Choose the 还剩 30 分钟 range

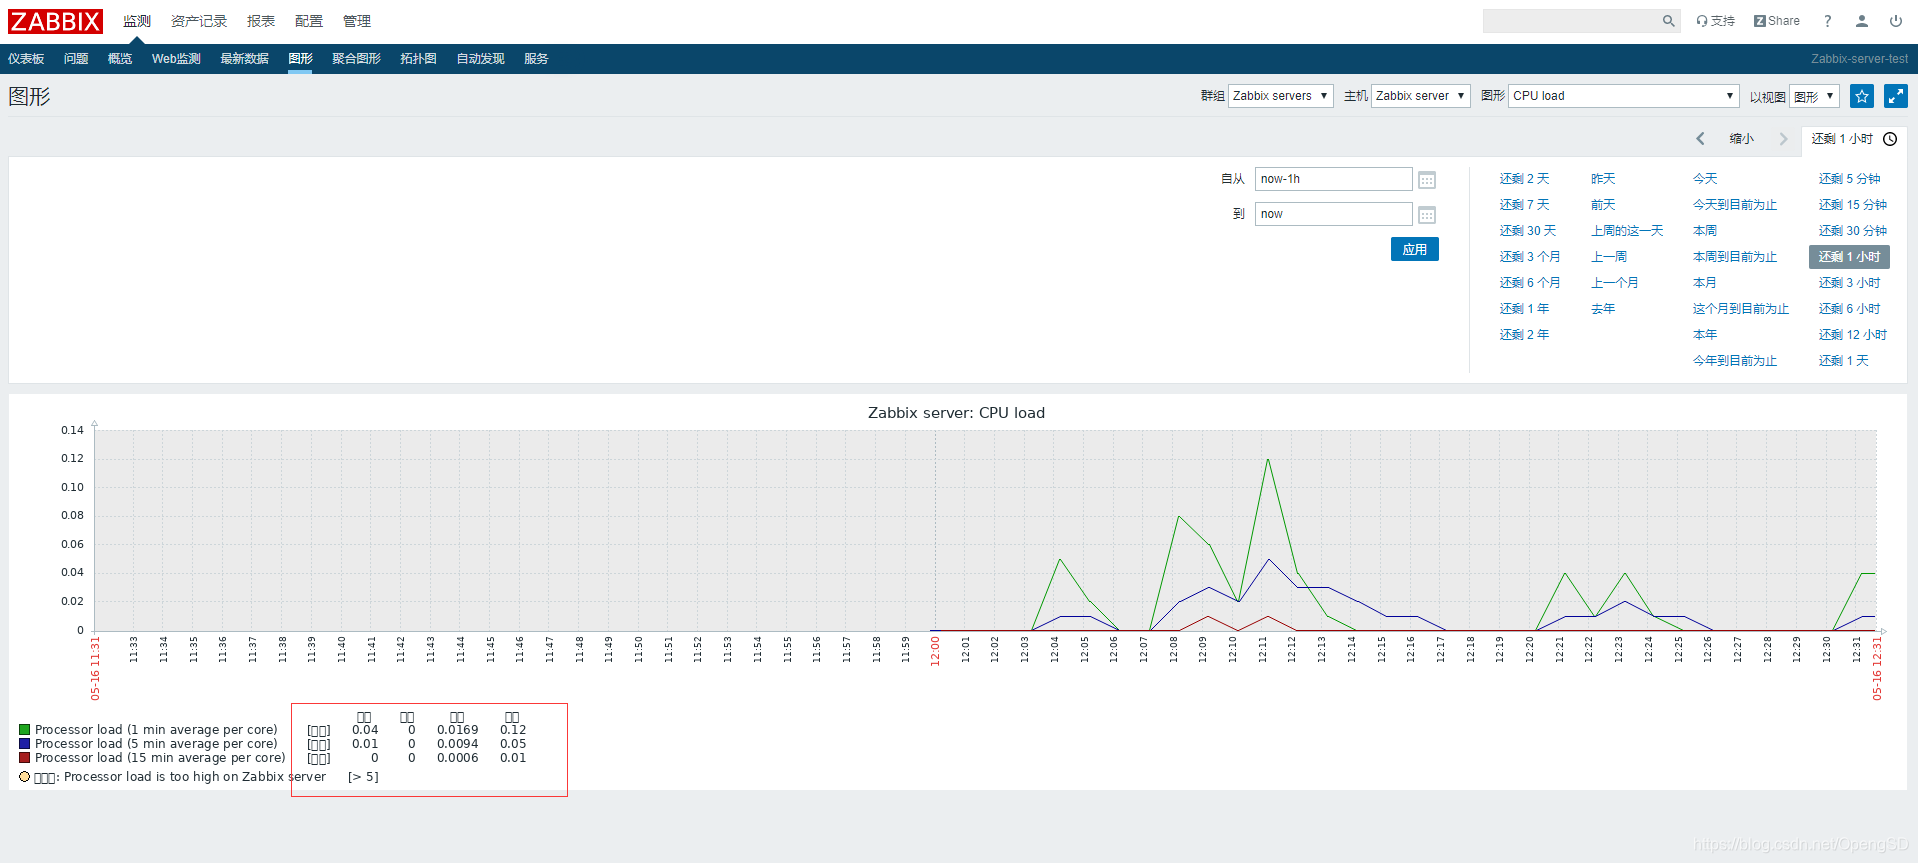point(1853,231)
